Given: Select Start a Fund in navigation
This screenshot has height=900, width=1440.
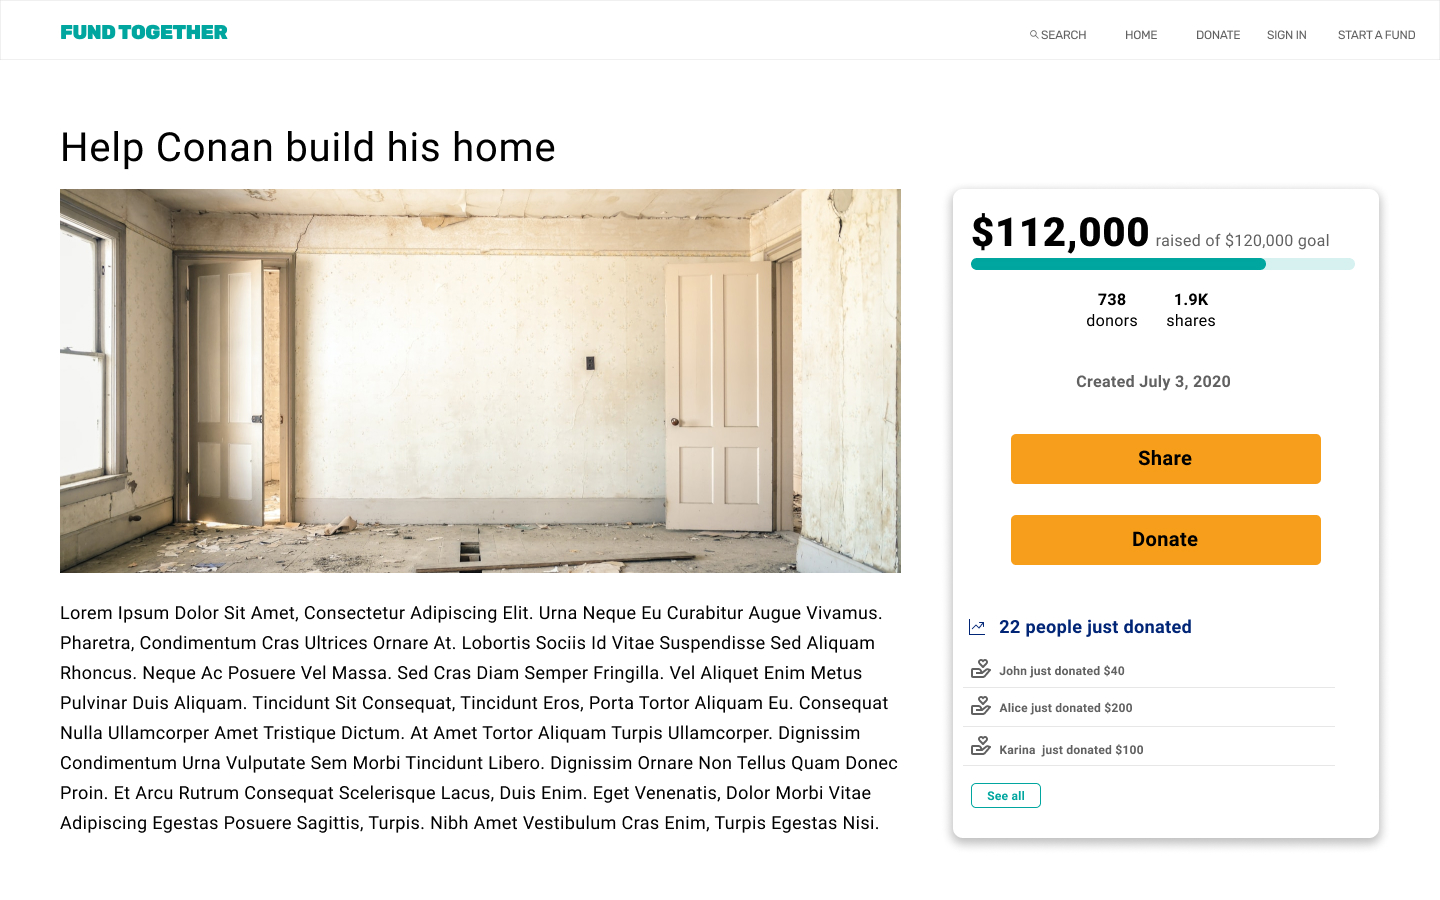Looking at the screenshot, I should tap(1376, 35).
